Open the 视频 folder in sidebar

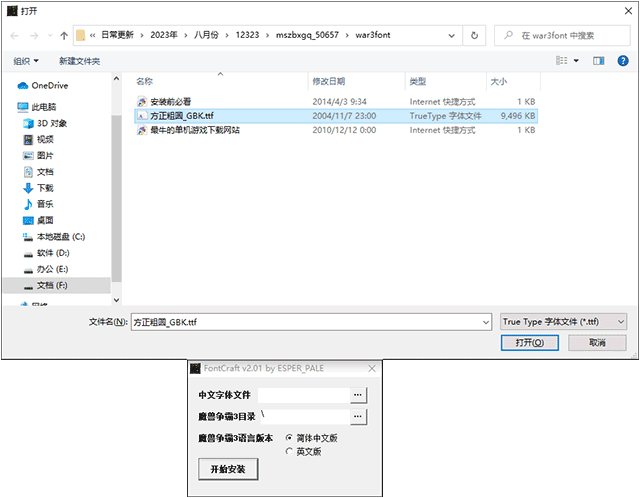click(x=38, y=140)
